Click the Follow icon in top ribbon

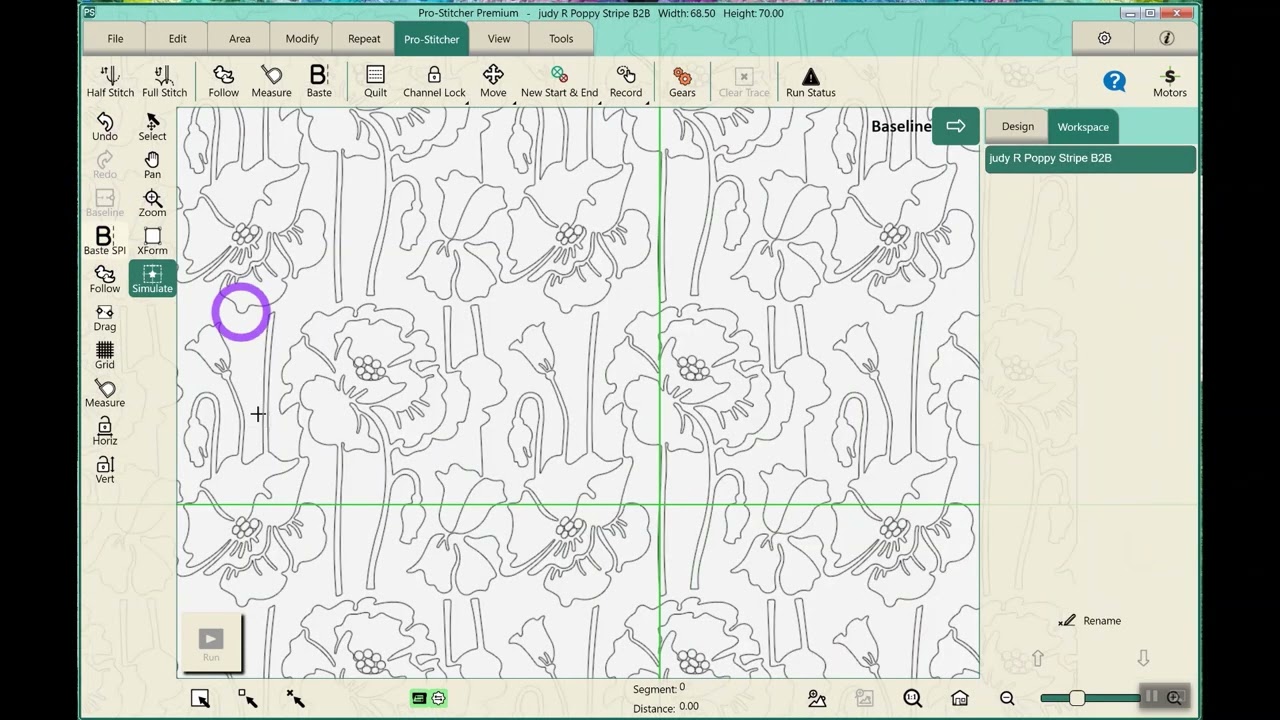223,82
